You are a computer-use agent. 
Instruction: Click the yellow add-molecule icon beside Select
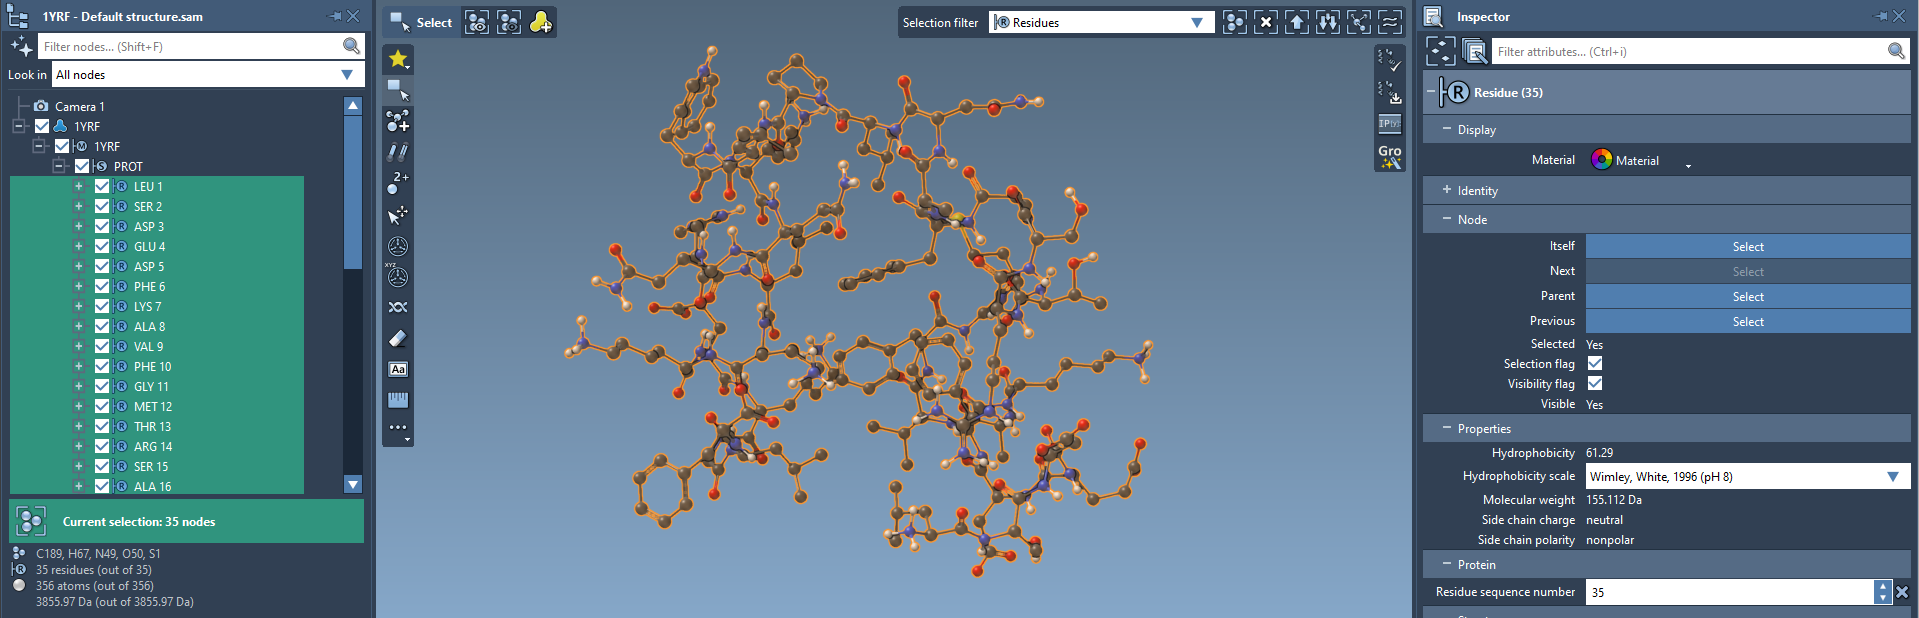[540, 22]
